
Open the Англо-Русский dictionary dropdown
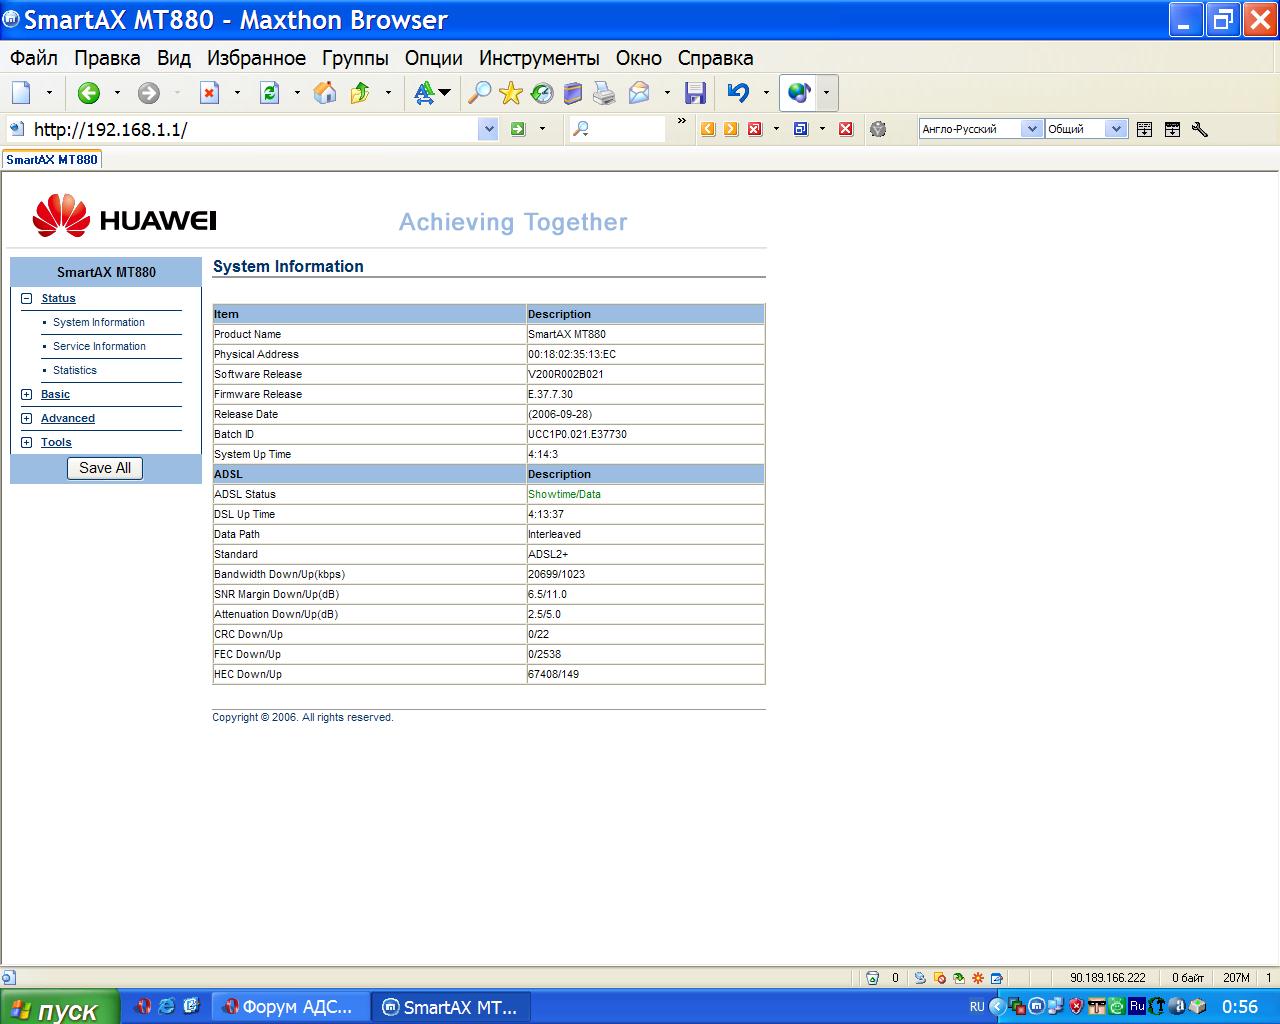1032,128
